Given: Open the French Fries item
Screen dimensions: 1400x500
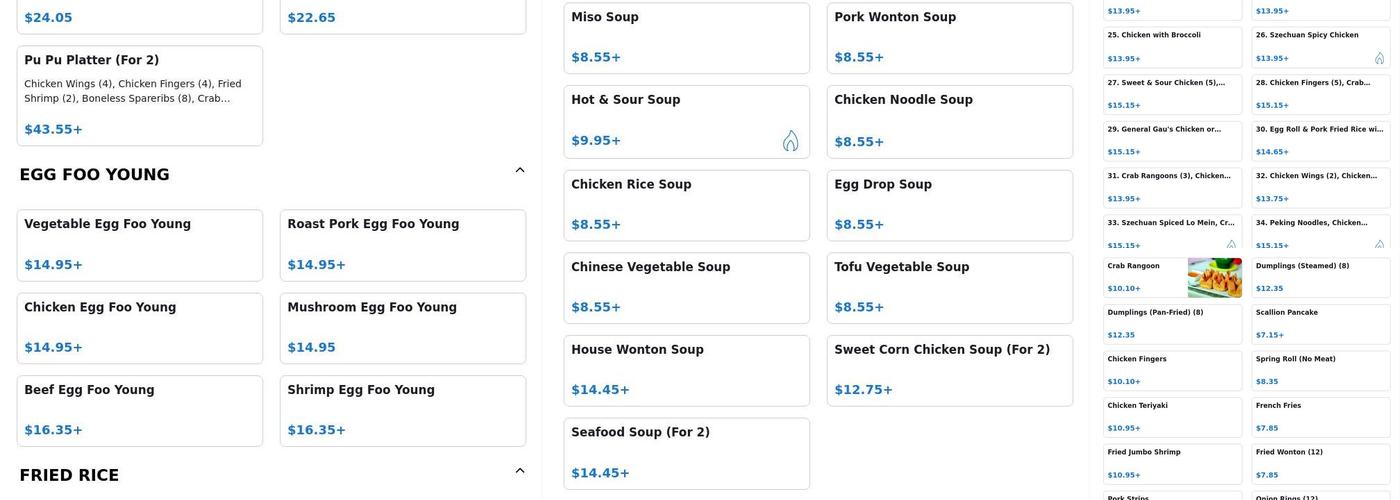Looking at the screenshot, I should (x=1320, y=417).
